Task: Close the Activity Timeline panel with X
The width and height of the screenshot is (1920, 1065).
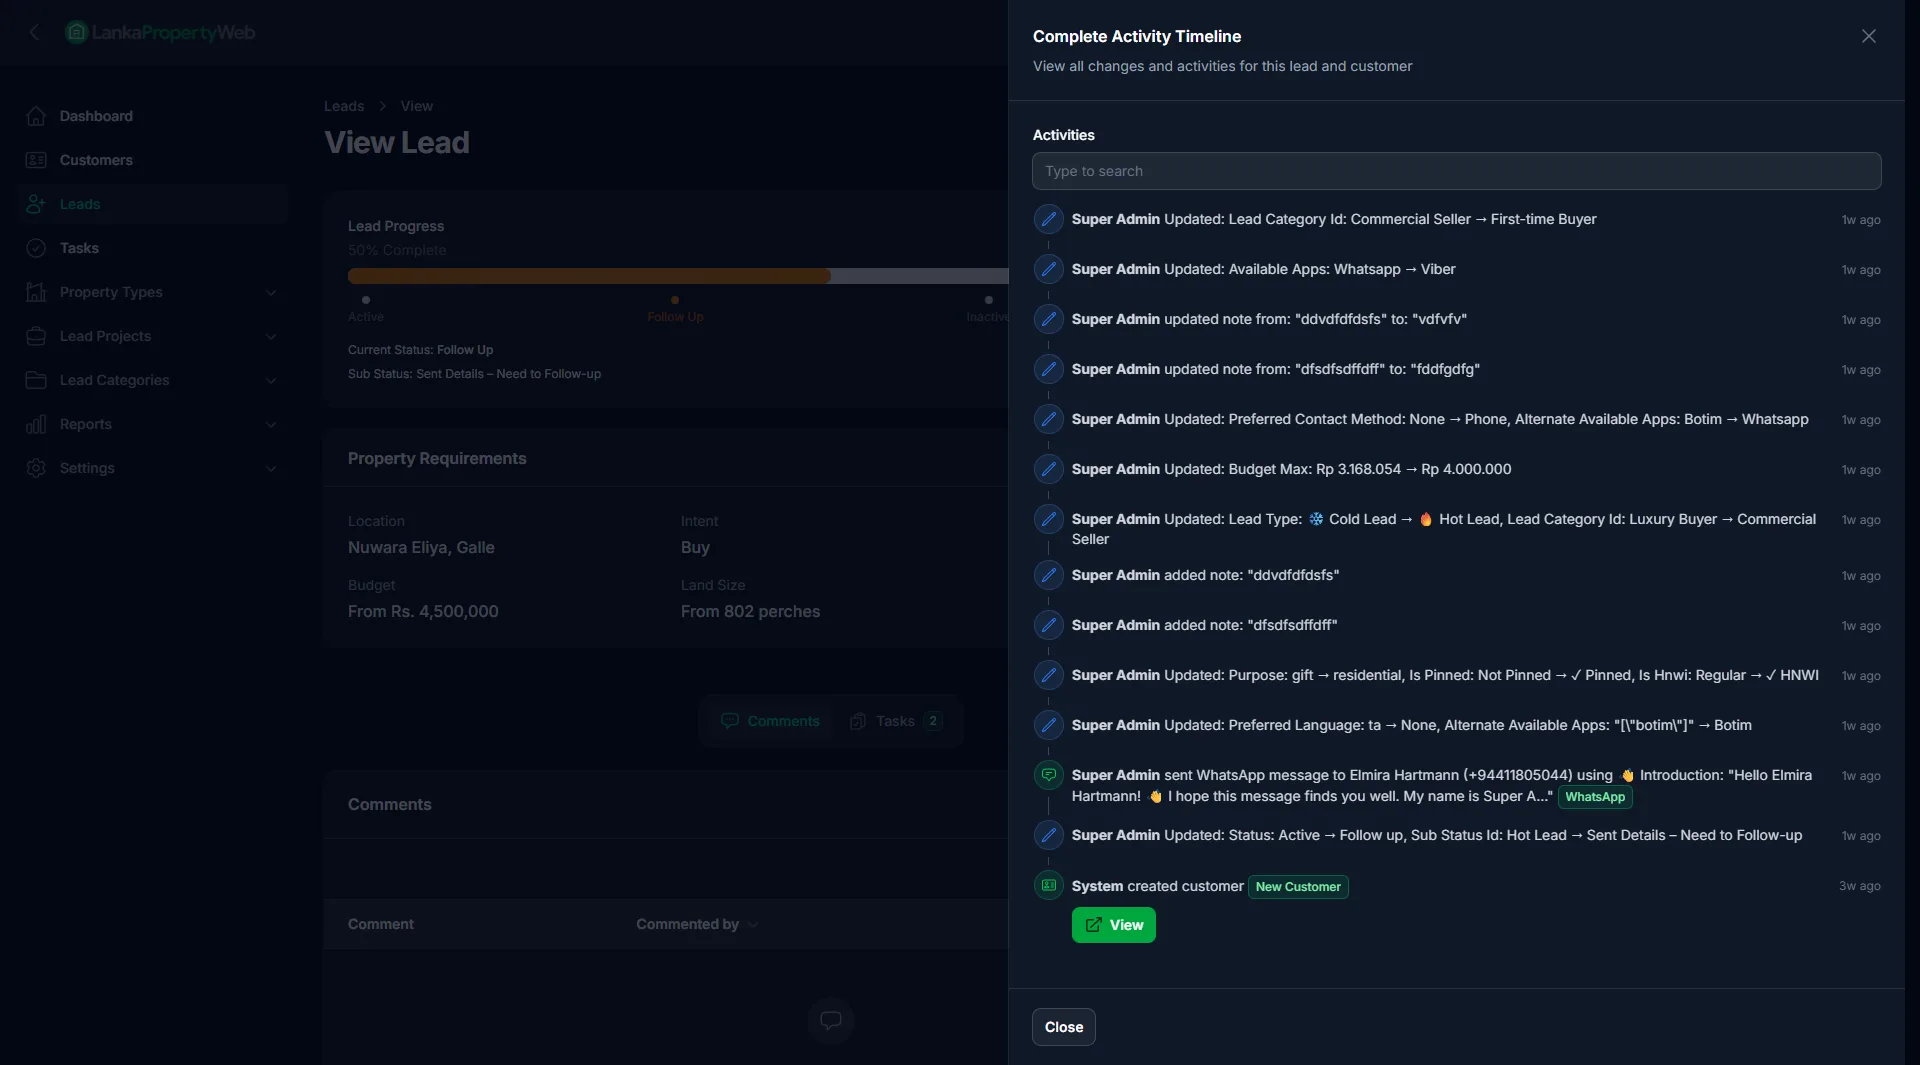Action: pyautogui.click(x=1868, y=36)
